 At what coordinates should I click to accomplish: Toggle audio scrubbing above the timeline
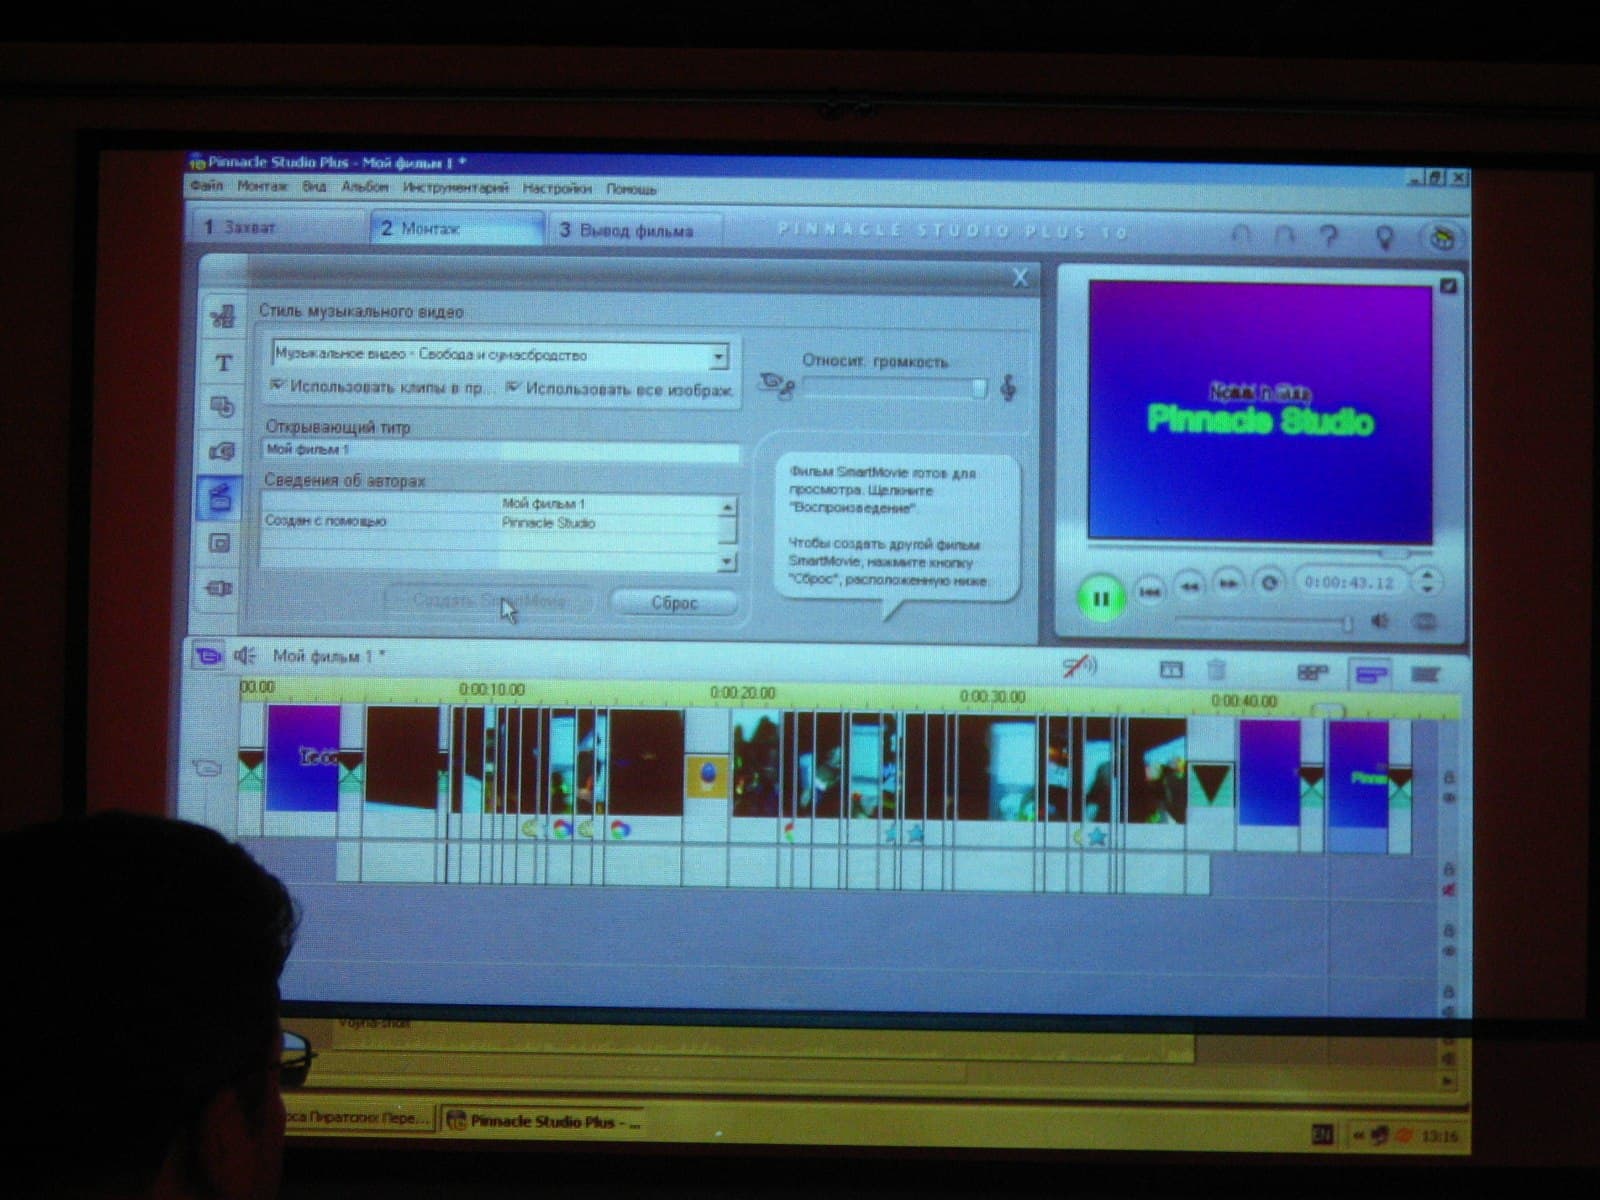(x=1080, y=666)
